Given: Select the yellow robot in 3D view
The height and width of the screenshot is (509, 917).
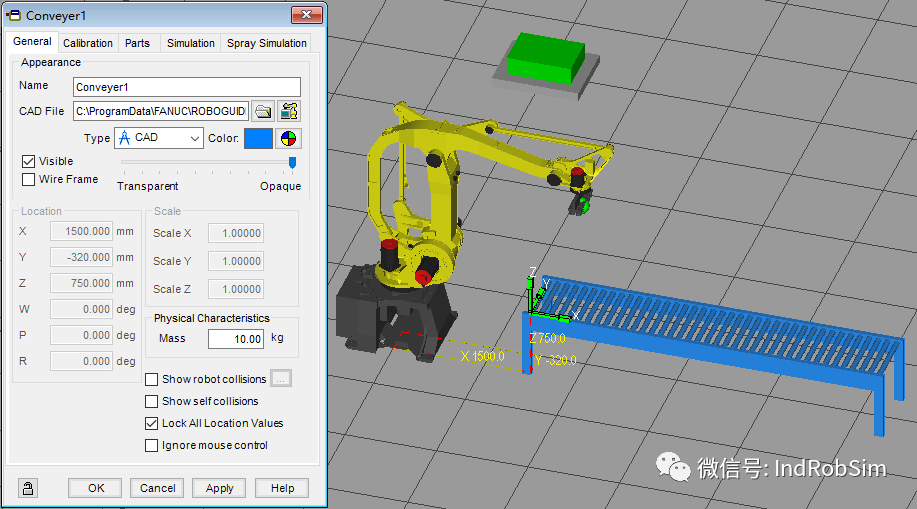Looking at the screenshot, I should click(x=444, y=193).
